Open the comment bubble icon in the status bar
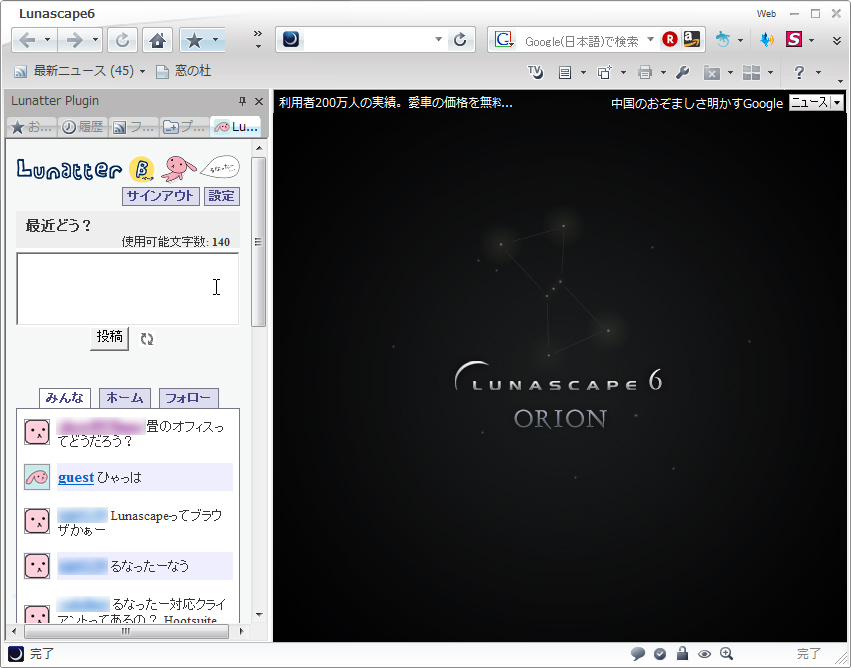851x668 pixels. click(x=638, y=653)
